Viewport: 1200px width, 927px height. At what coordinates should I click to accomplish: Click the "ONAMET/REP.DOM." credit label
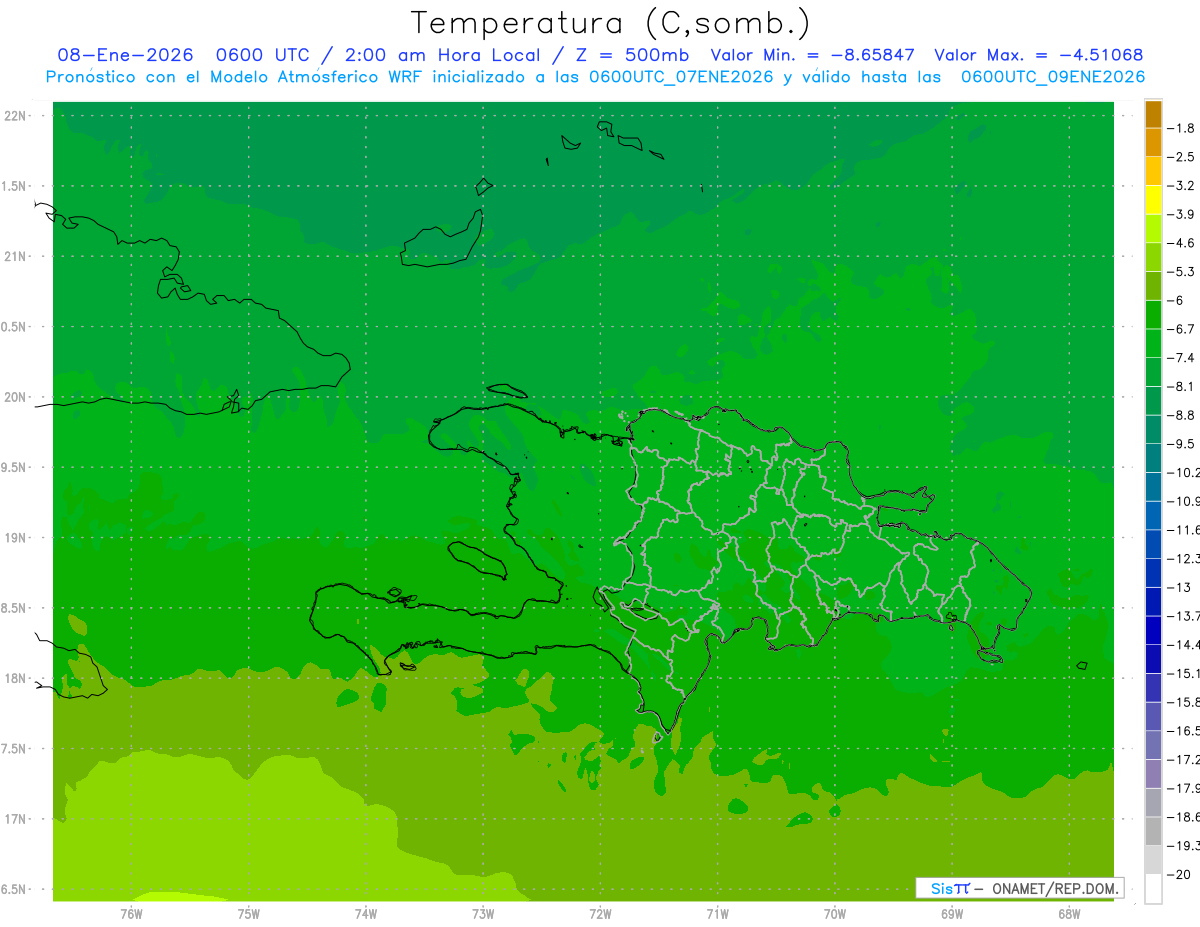click(x=1055, y=888)
